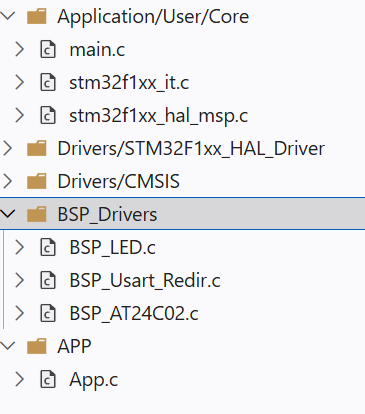Click the BSP_LED.c file icon

[x=48, y=247]
